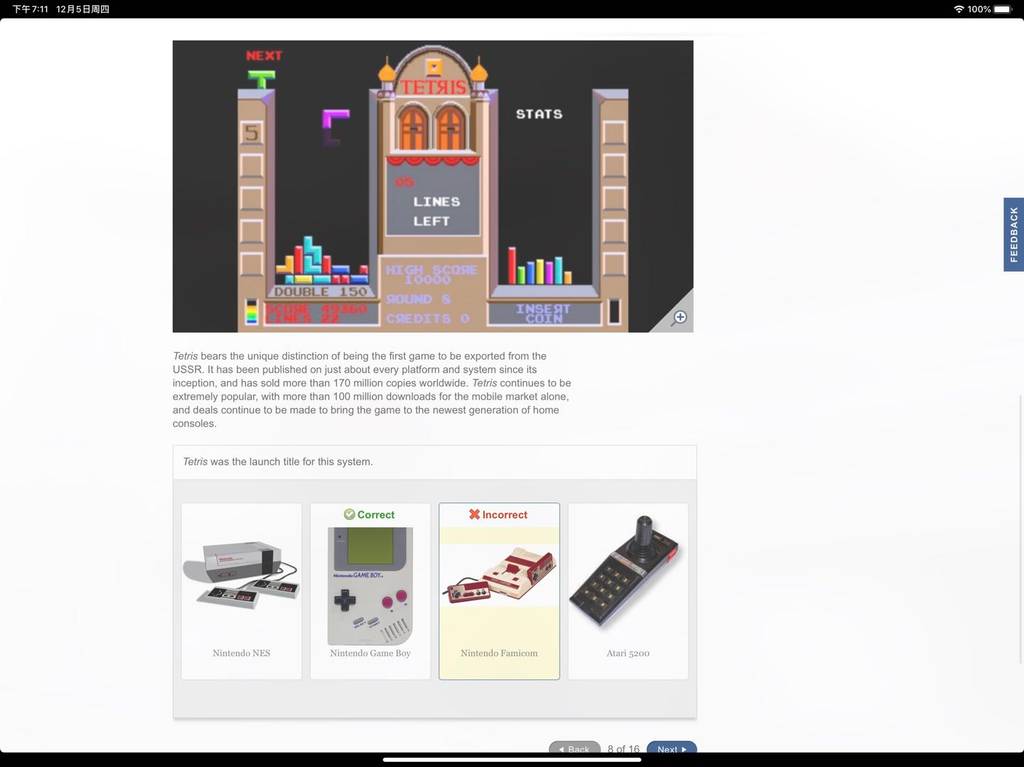Click the home indicator bar
The width and height of the screenshot is (1024, 767).
click(512, 760)
